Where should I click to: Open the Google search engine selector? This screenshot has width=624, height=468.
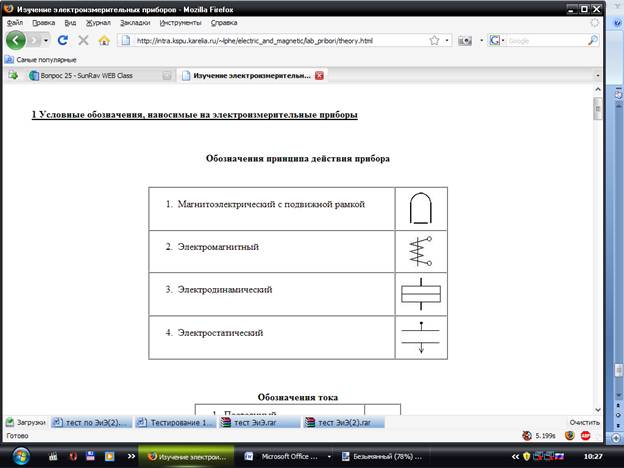[x=496, y=40]
